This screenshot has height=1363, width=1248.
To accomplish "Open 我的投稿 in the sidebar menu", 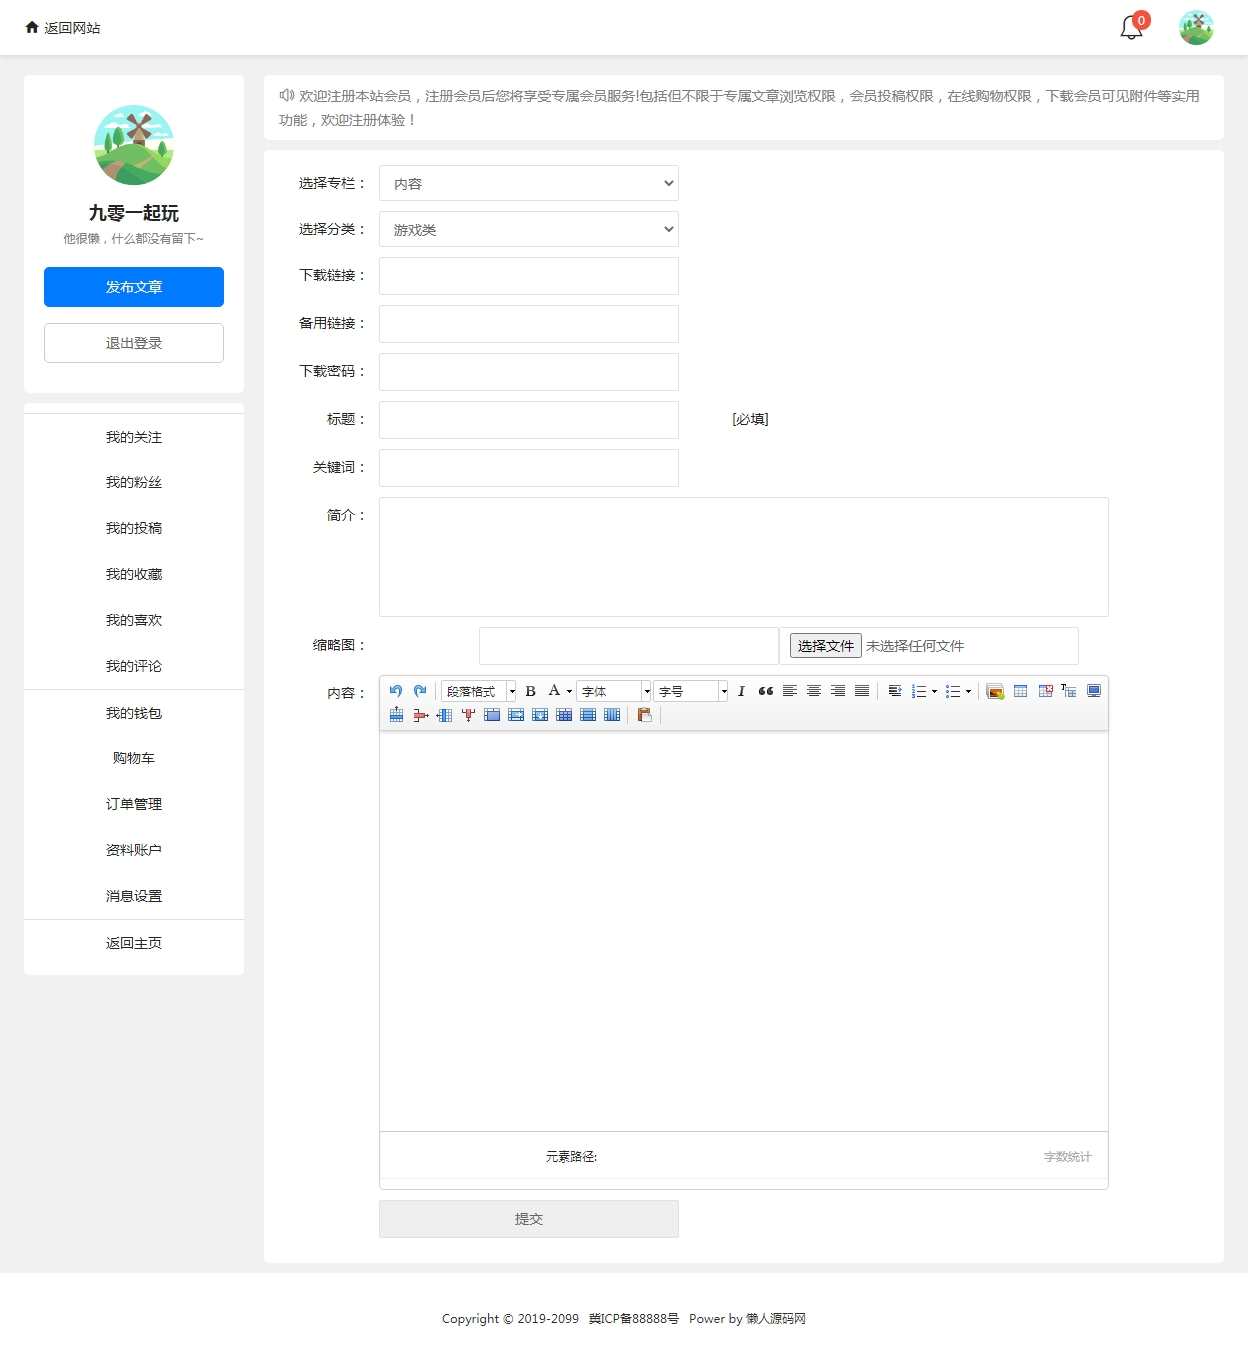I will click(x=133, y=528).
